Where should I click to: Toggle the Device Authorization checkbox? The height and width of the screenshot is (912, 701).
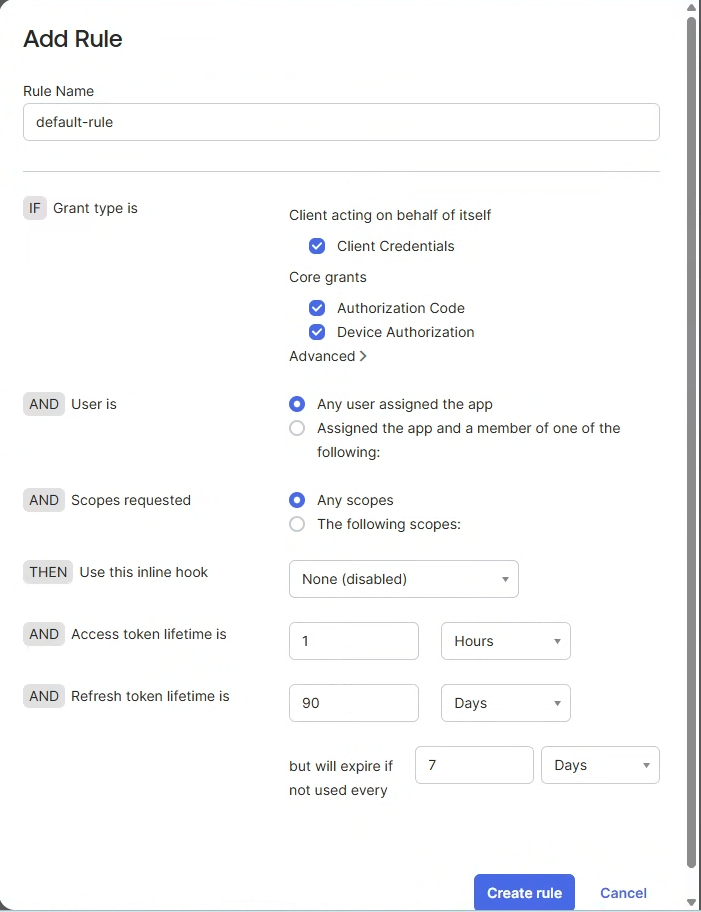click(317, 332)
